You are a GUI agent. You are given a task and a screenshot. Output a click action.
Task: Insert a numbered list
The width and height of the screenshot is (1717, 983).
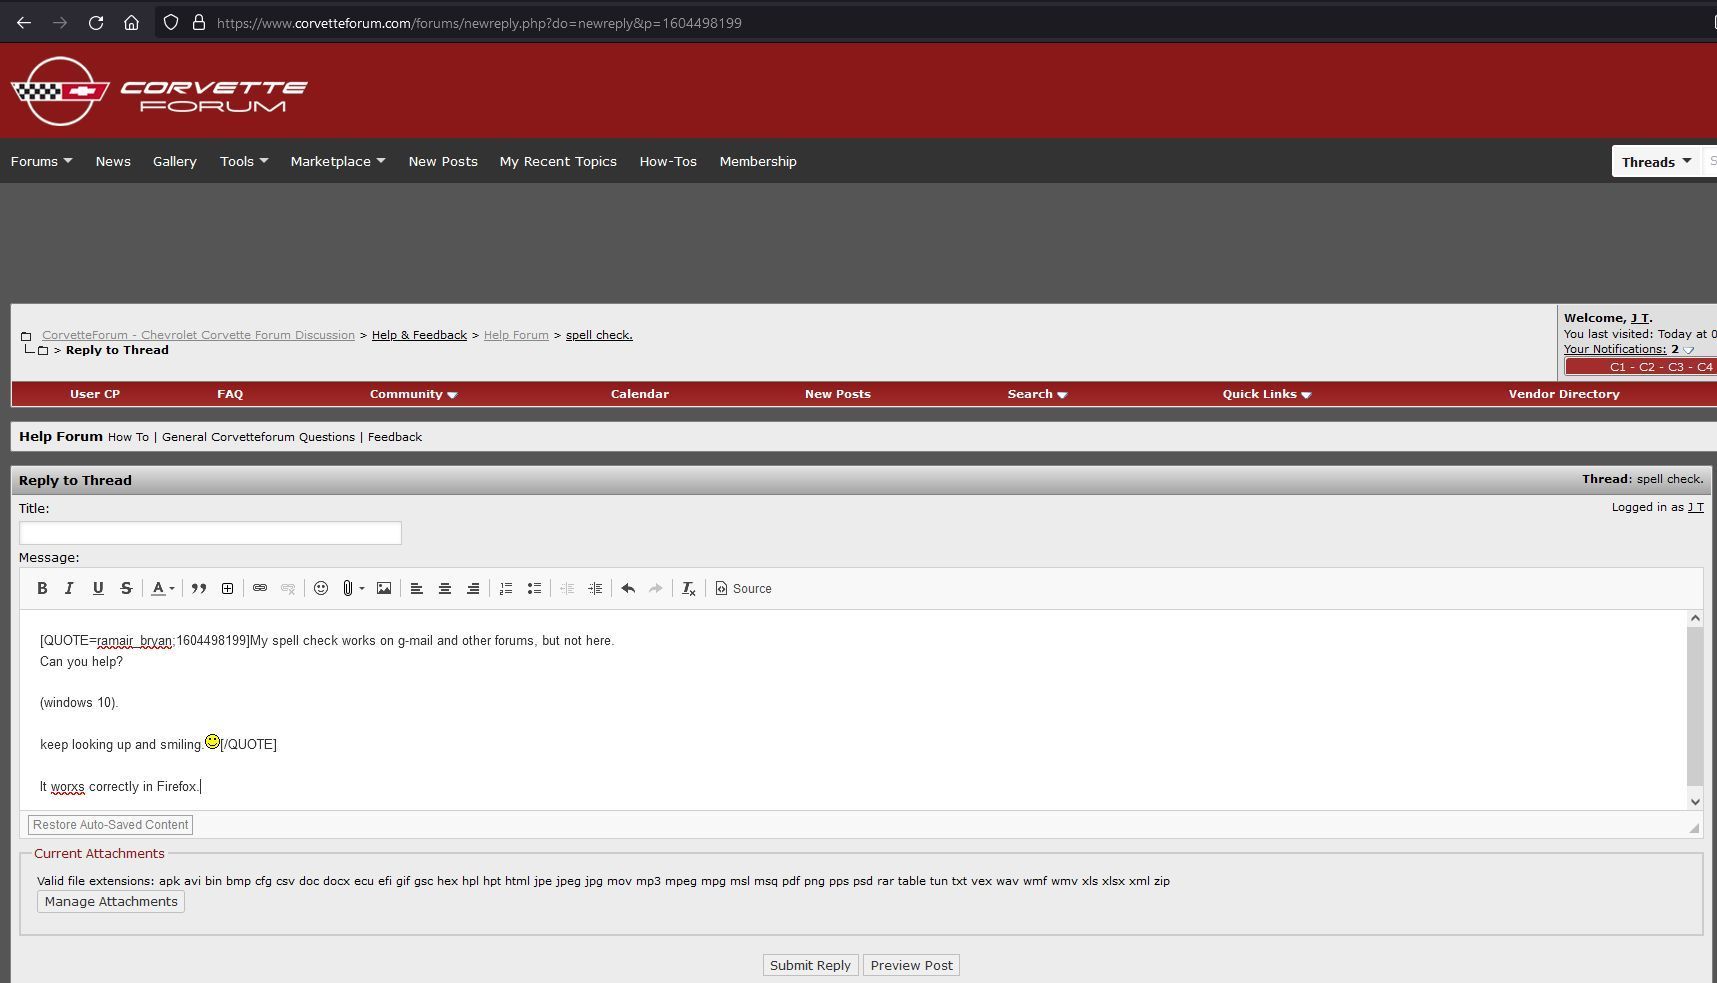(x=506, y=589)
